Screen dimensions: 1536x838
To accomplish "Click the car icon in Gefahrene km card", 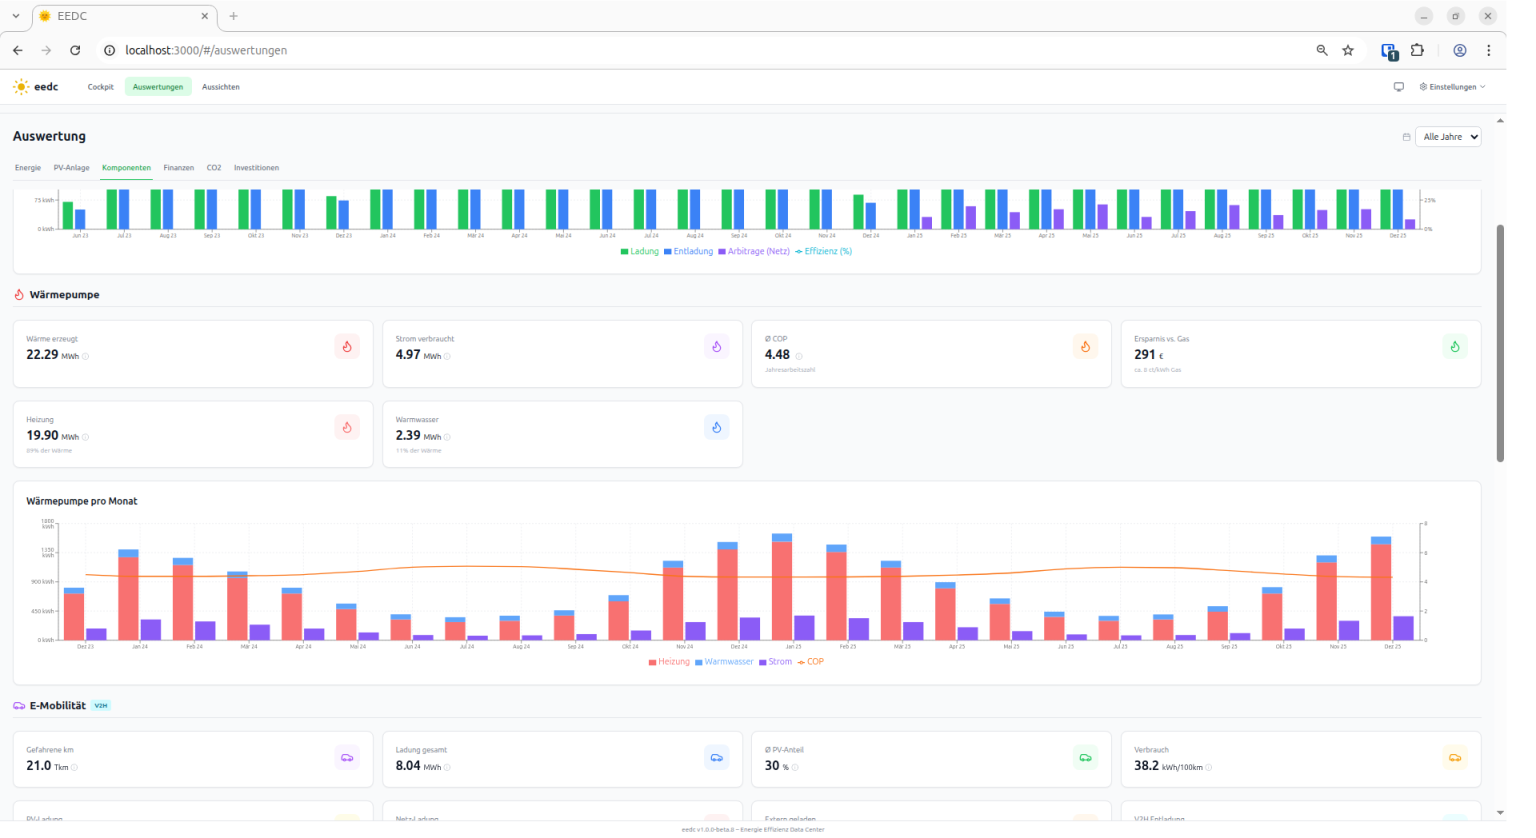I will [x=347, y=758].
